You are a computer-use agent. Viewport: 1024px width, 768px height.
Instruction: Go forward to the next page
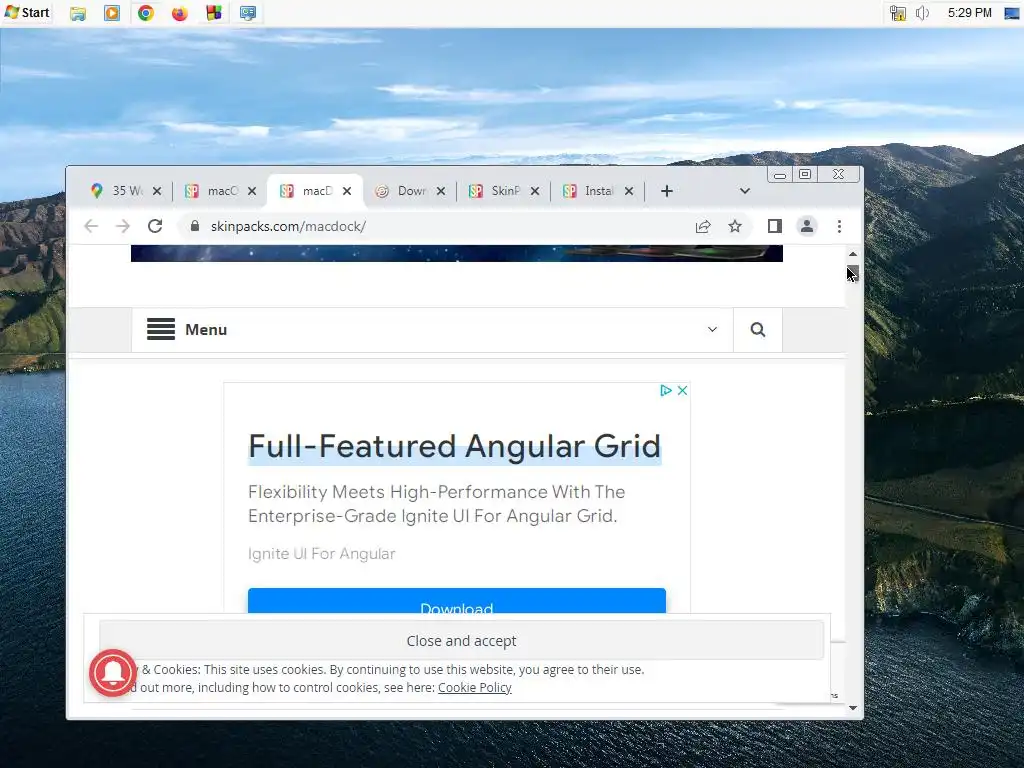(x=123, y=226)
